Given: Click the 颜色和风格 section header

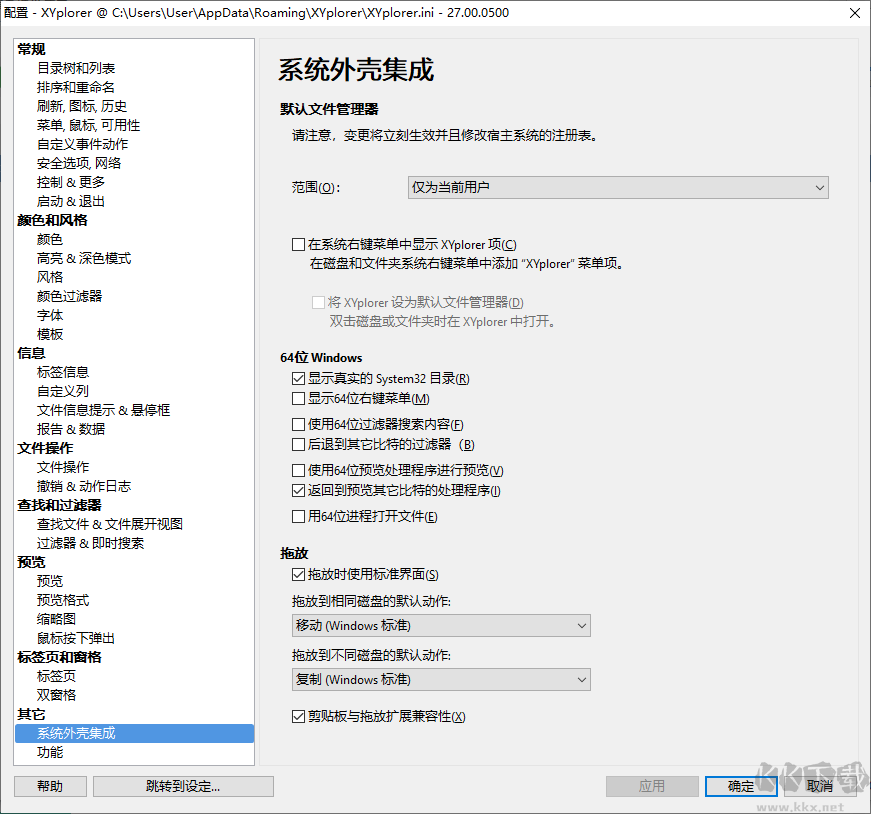Looking at the screenshot, I should coord(52,221).
